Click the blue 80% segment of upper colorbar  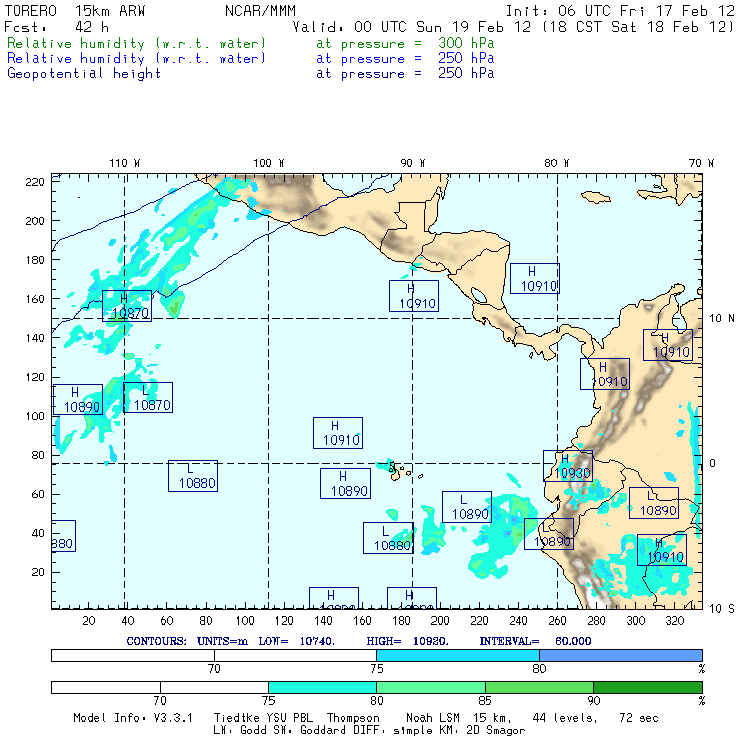tap(621, 655)
